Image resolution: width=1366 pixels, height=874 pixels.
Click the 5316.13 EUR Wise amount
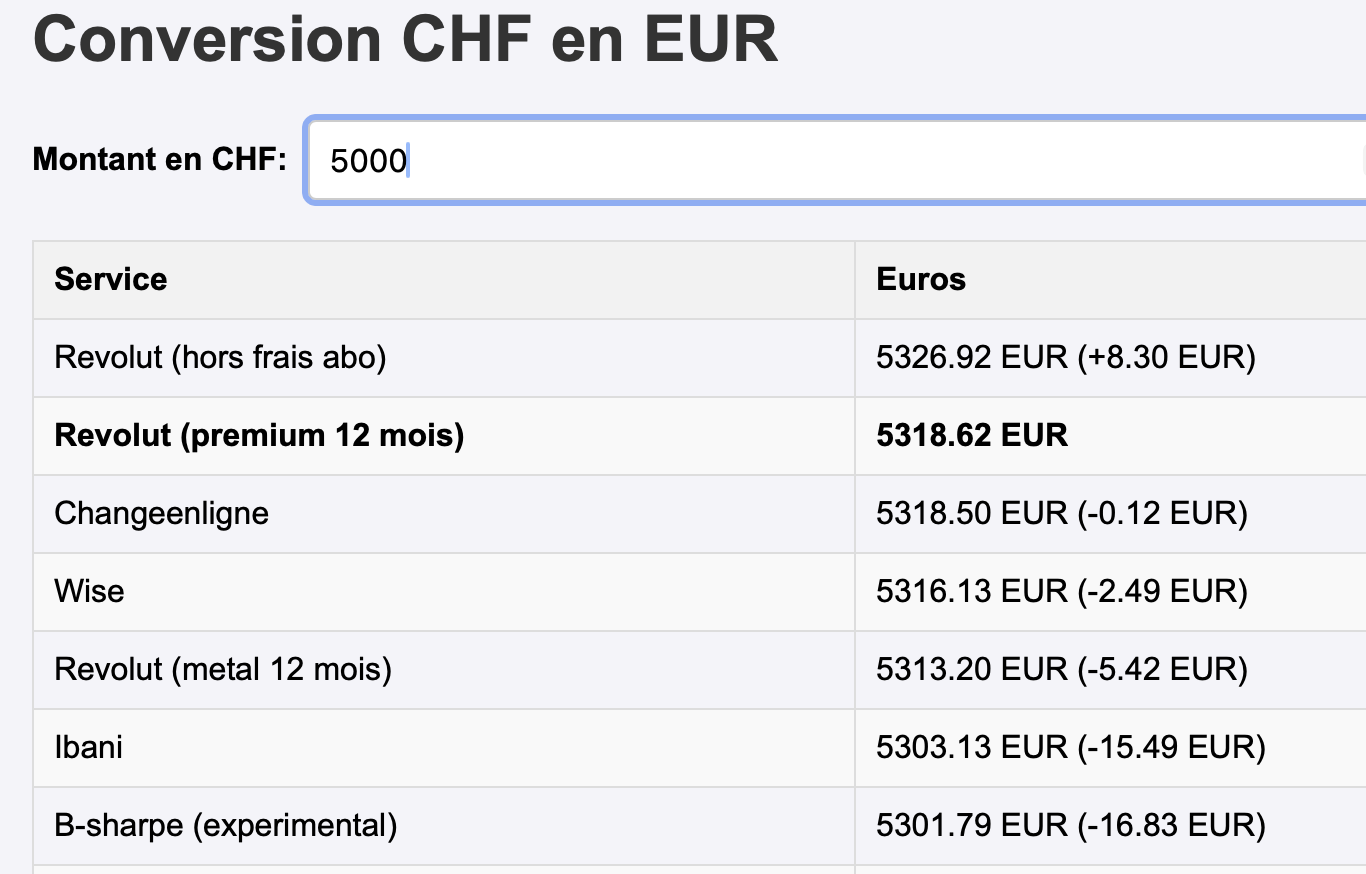[x=1062, y=591]
